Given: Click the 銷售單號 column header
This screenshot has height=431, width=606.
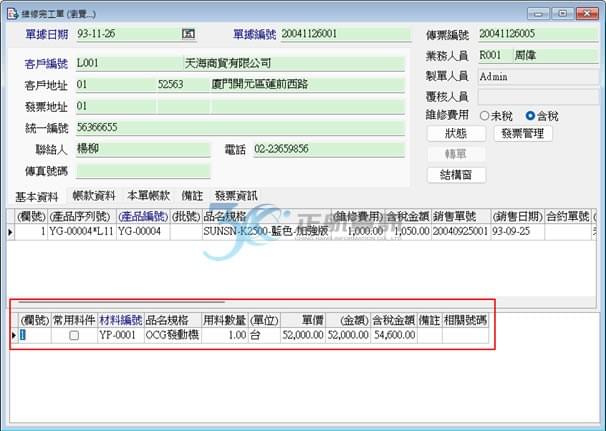Looking at the screenshot, I should click(461, 217).
